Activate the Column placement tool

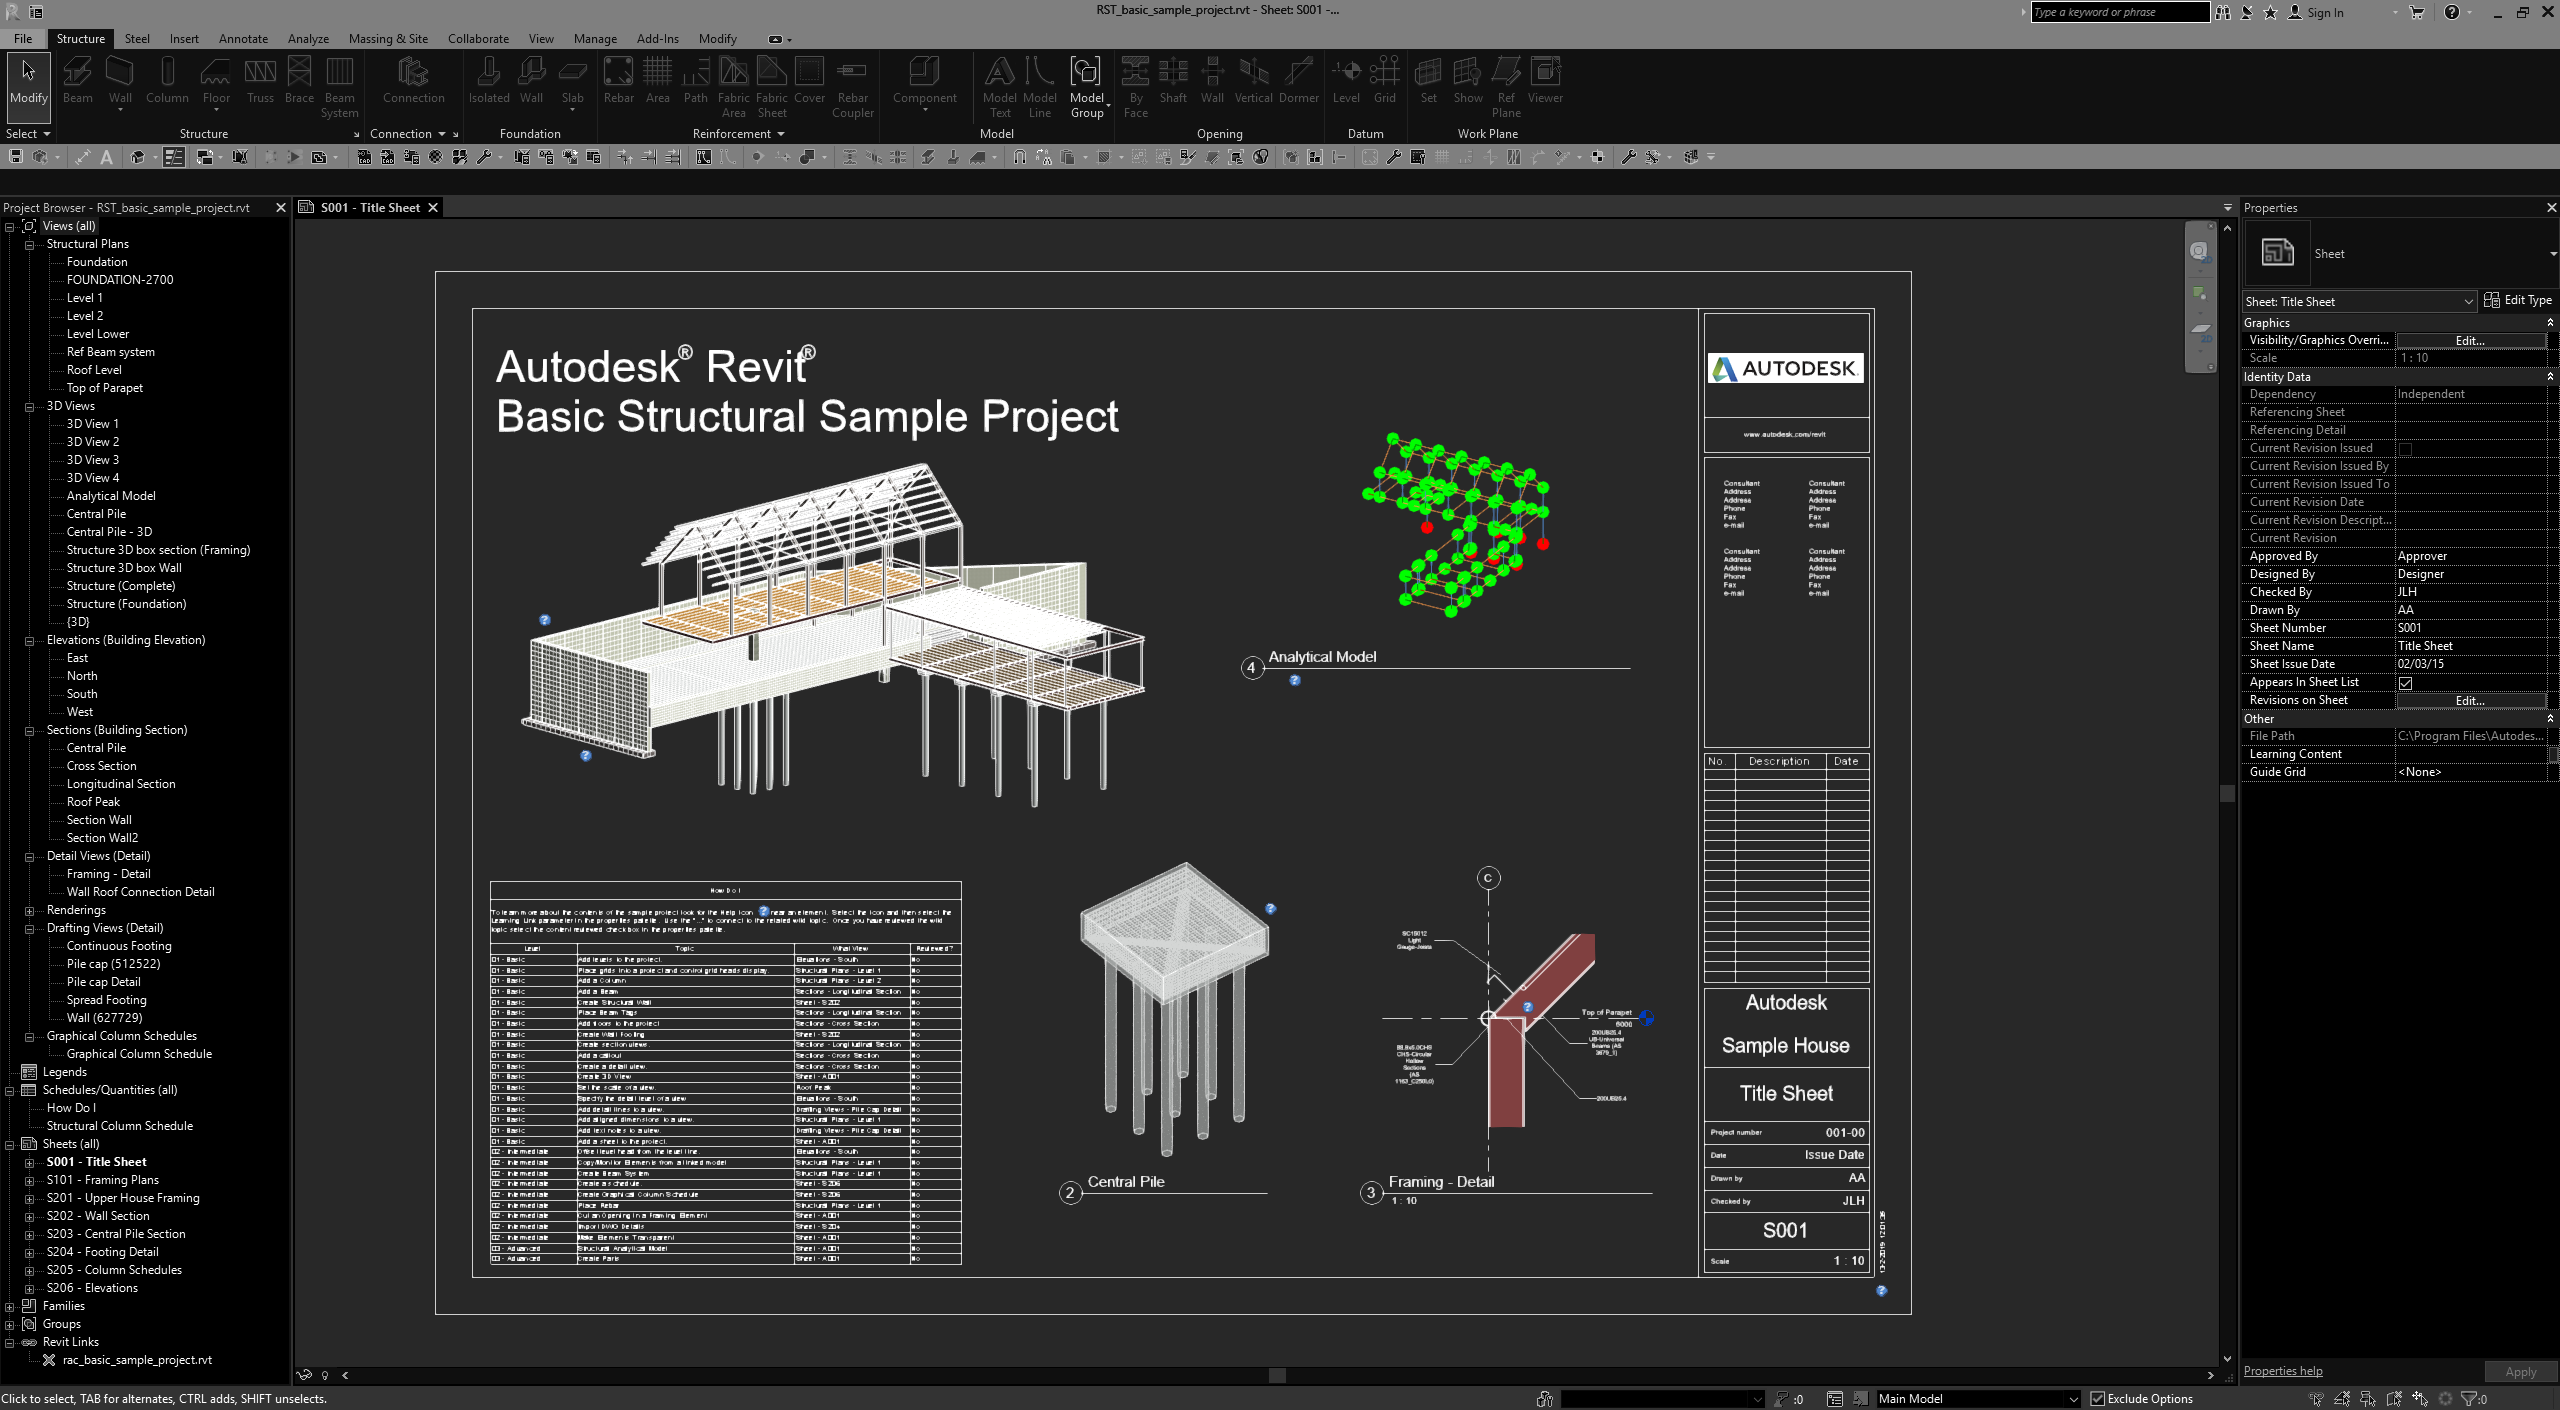point(166,80)
